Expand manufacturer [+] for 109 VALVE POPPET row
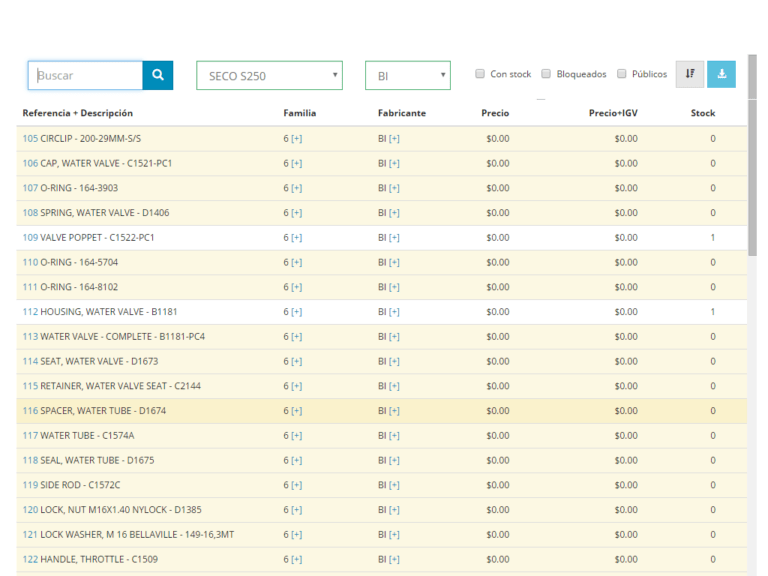The height and width of the screenshot is (576, 768). 394,238
